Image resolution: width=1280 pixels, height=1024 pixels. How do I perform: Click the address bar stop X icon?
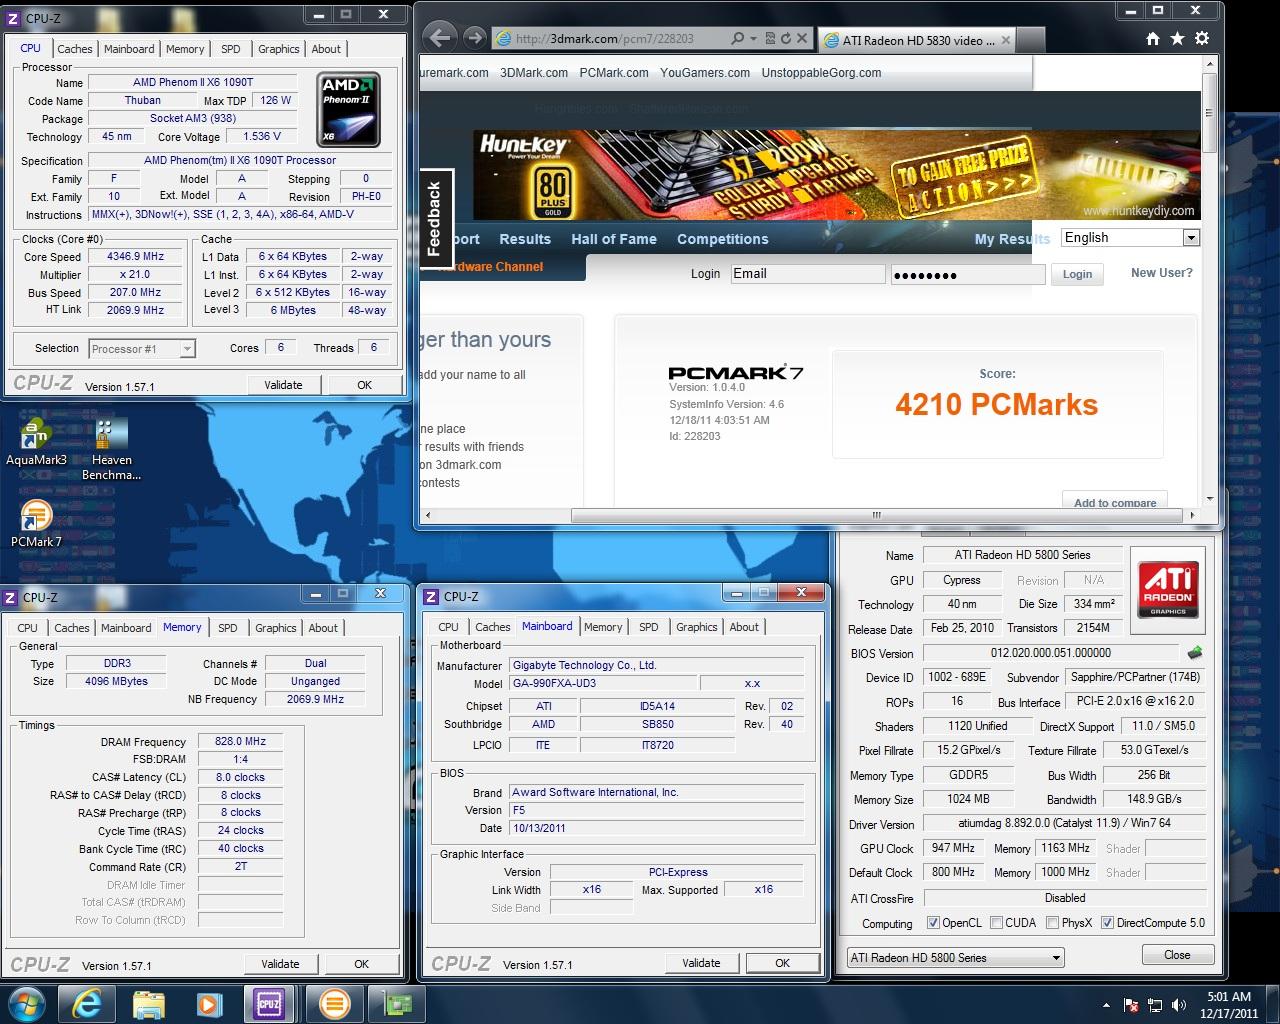[802, 39]
